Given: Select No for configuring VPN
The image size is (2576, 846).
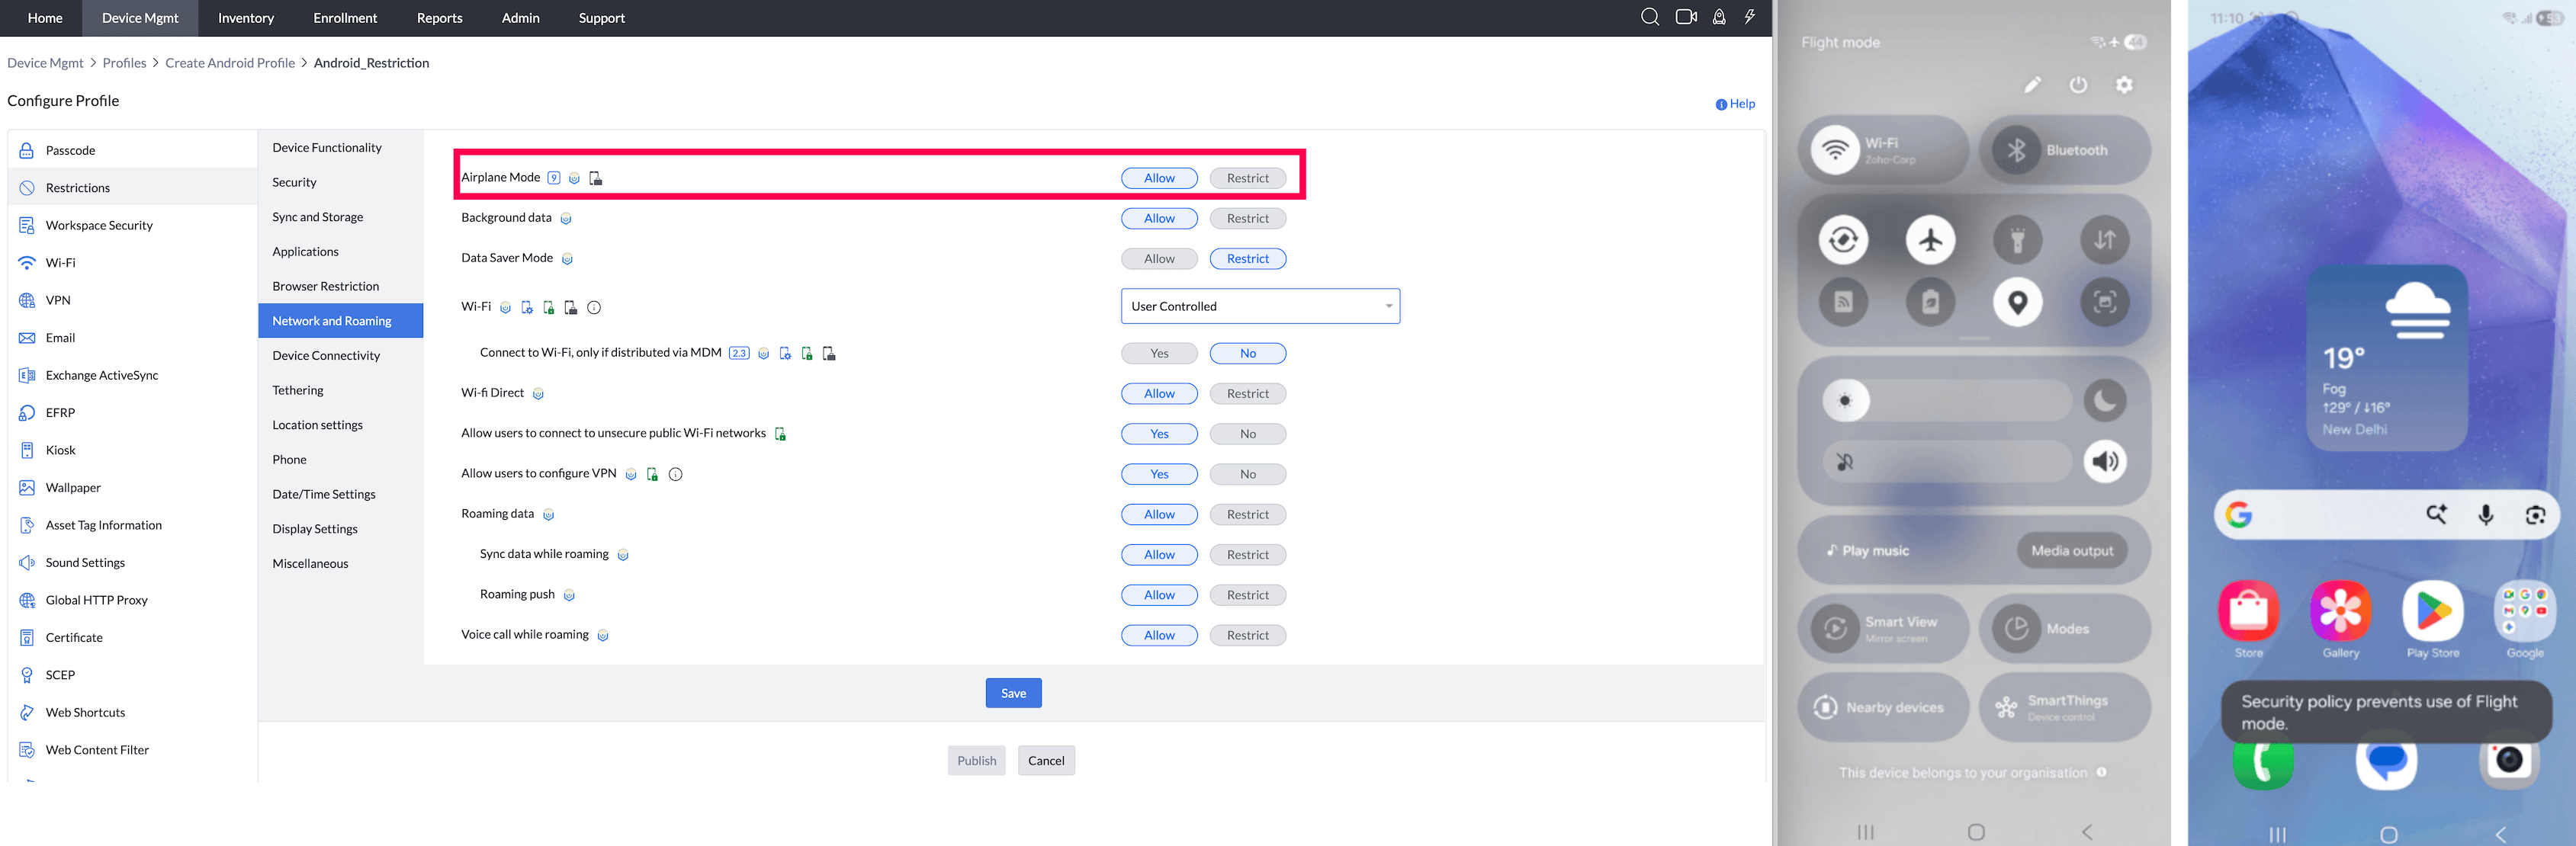Looking at the screenshot, I should (1247, 474).
